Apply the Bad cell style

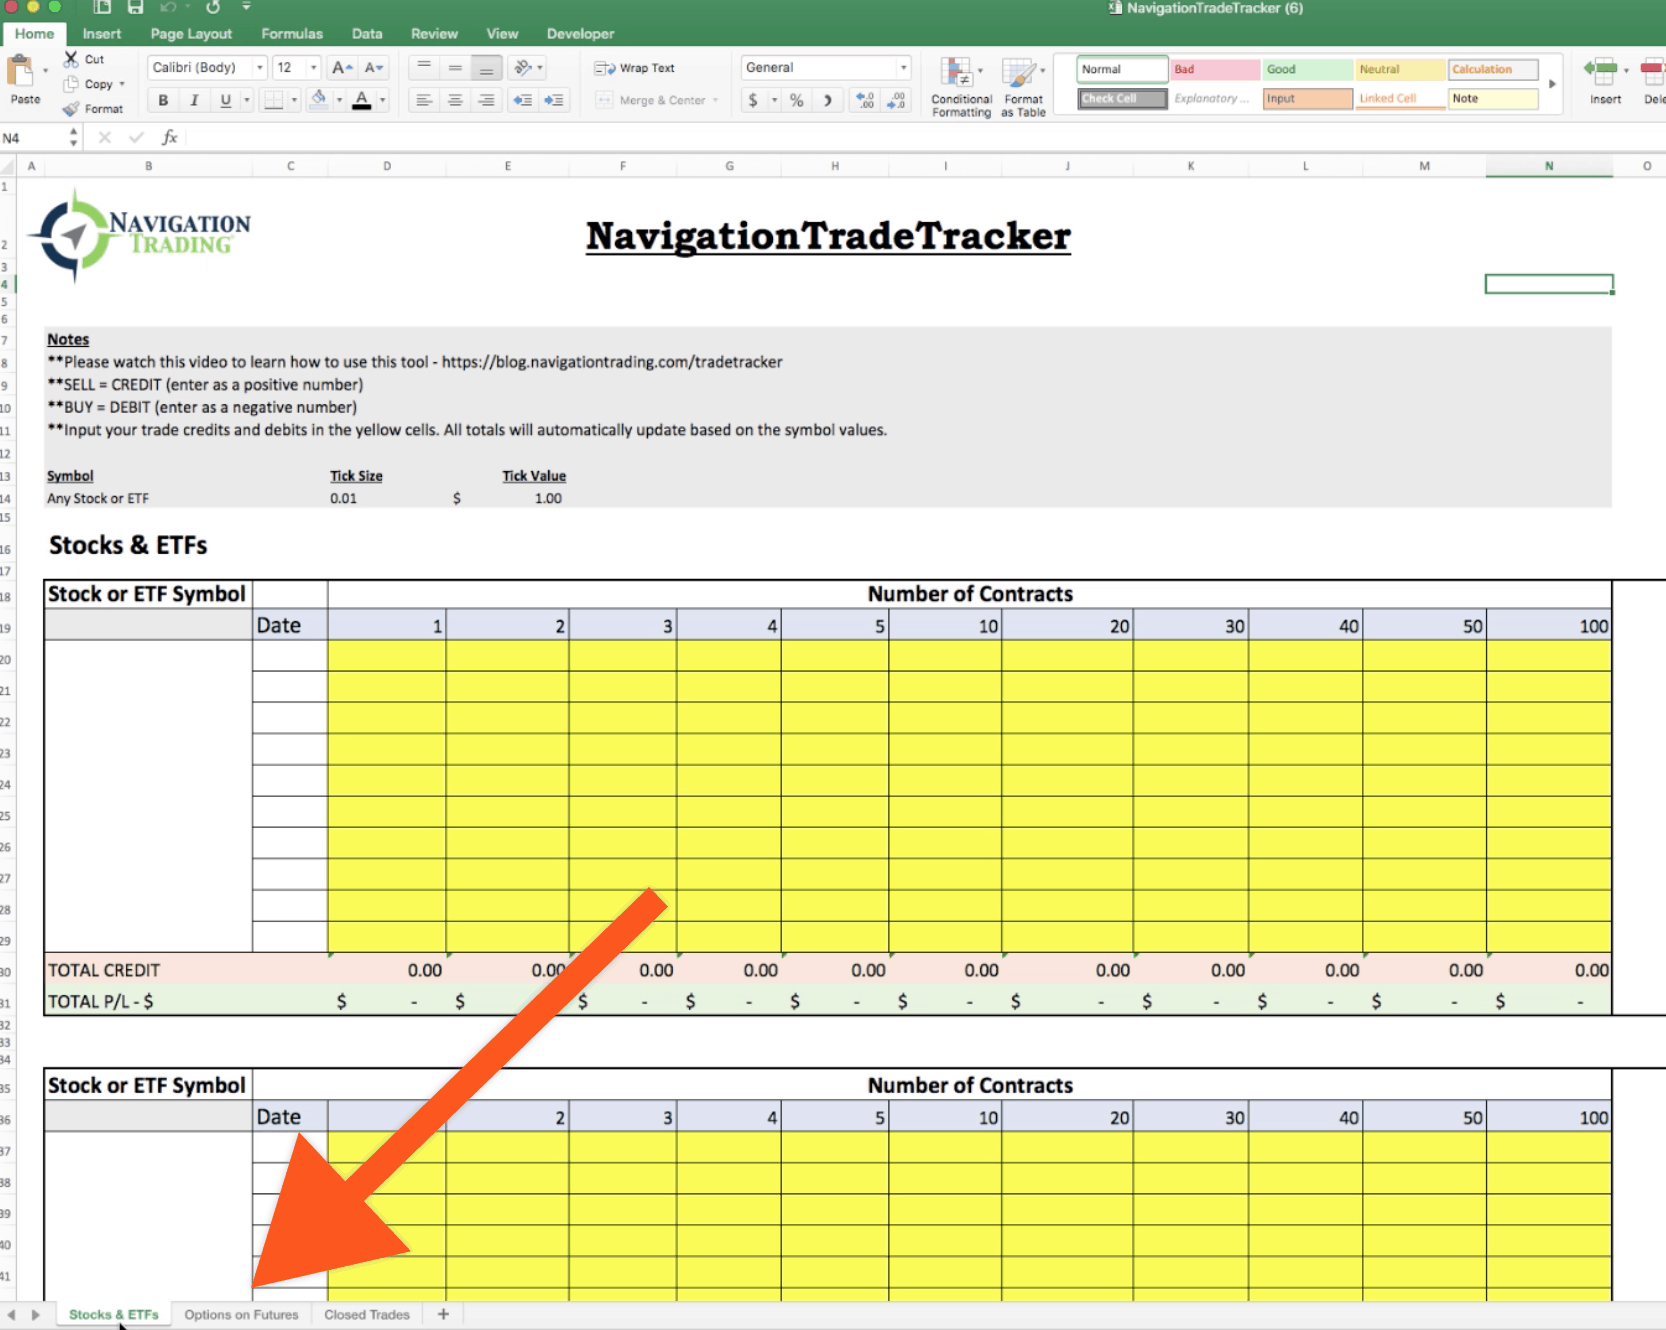[x=1215, y=69]
